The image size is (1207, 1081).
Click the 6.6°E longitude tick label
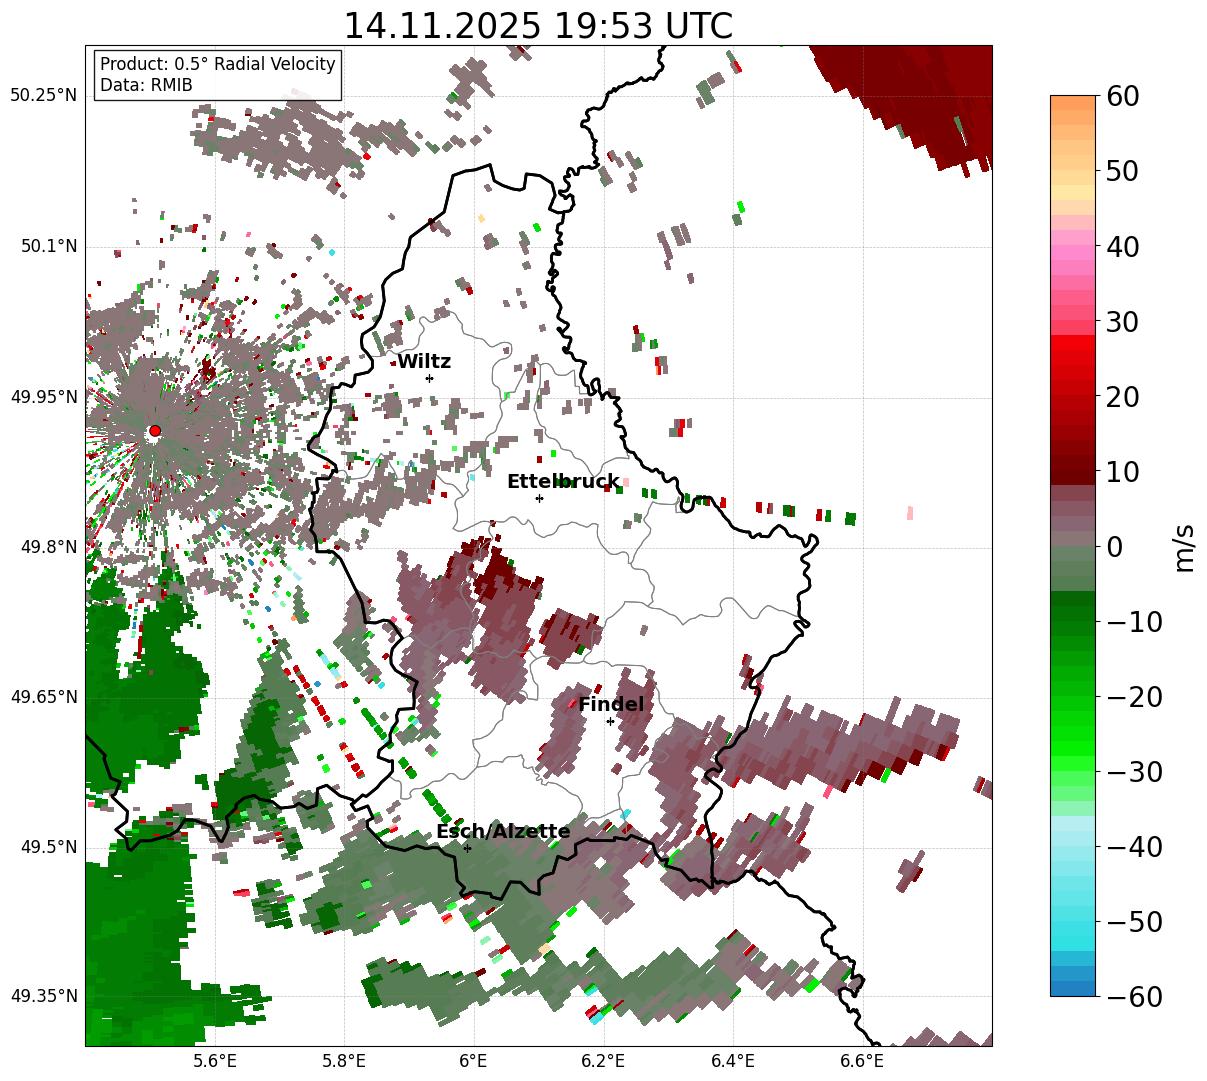pos(862,1061)
